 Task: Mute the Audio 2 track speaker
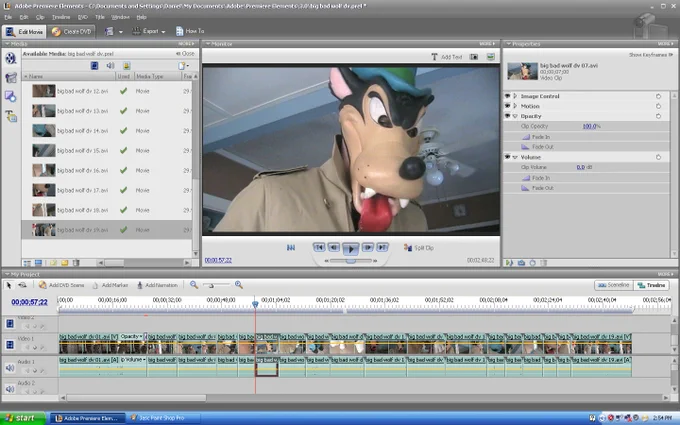click(x=10, y=389)
